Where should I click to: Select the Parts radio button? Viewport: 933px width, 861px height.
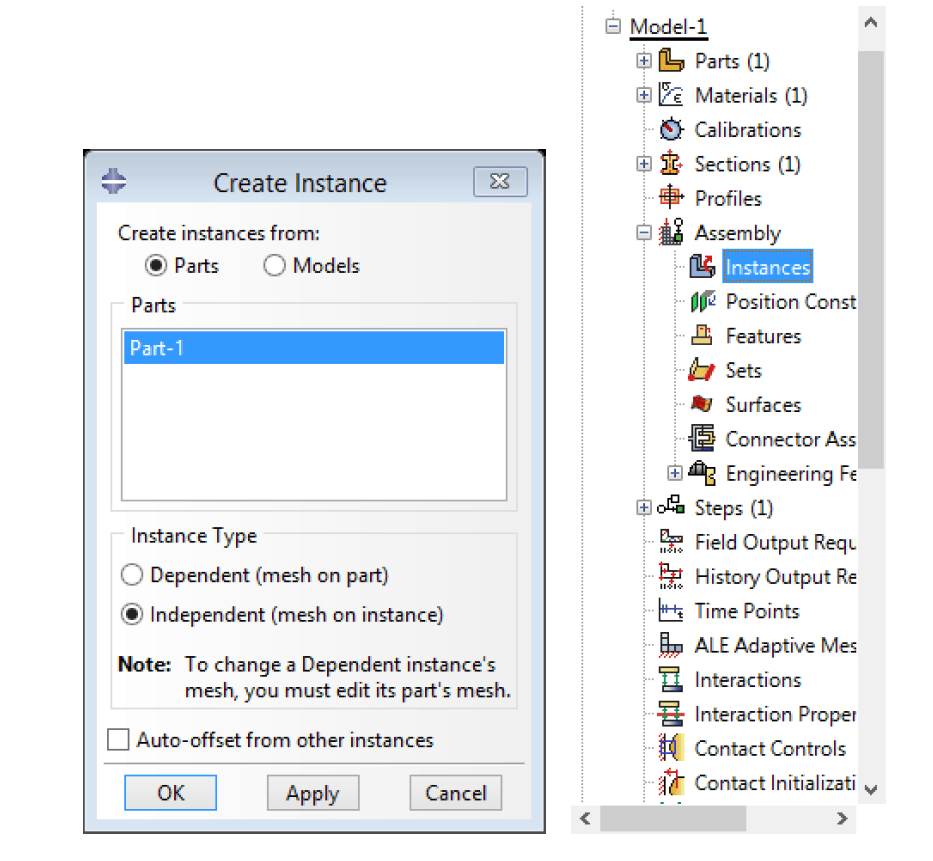click(x=156, y=265)
